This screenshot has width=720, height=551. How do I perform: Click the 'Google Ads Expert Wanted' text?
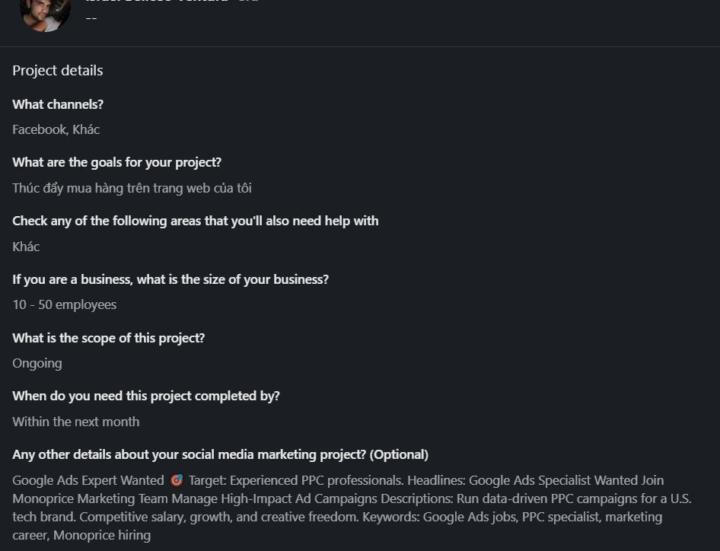pos(88,481)
